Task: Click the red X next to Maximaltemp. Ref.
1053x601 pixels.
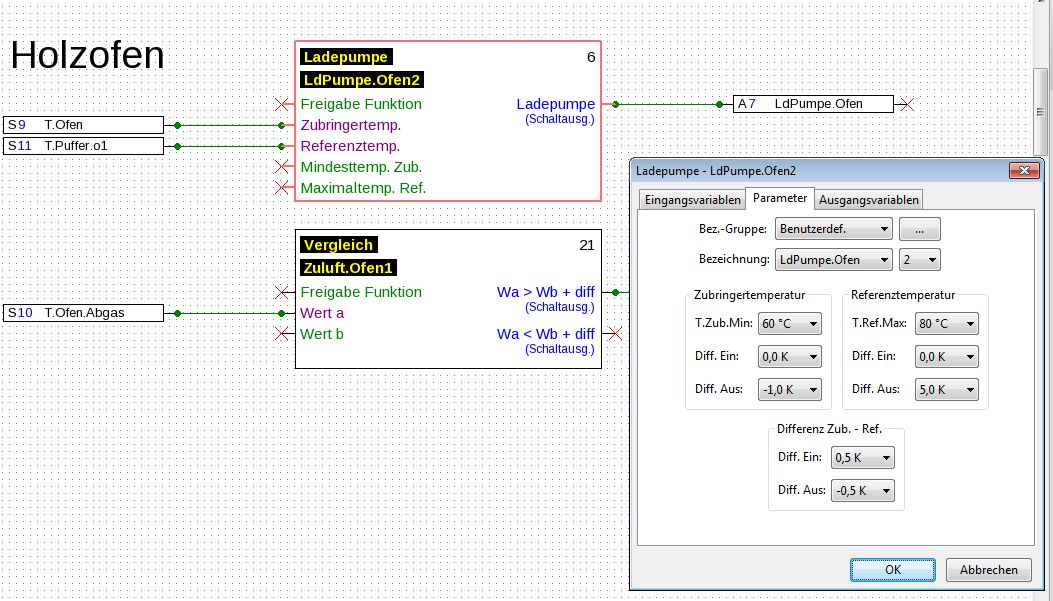Action: click(x=283, y=188)
